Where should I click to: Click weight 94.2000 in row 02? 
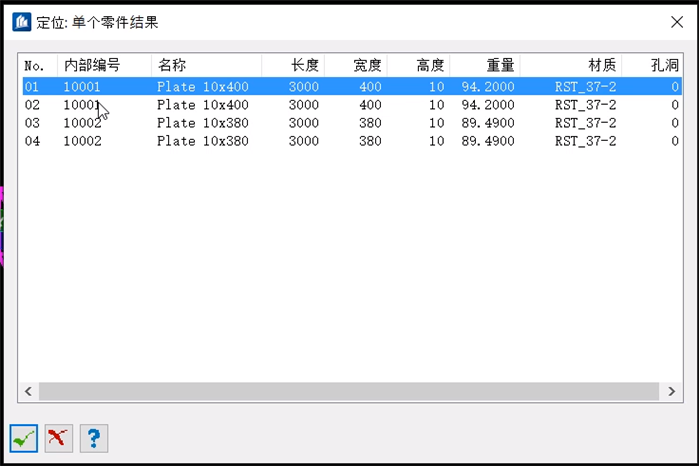(488, 105)
